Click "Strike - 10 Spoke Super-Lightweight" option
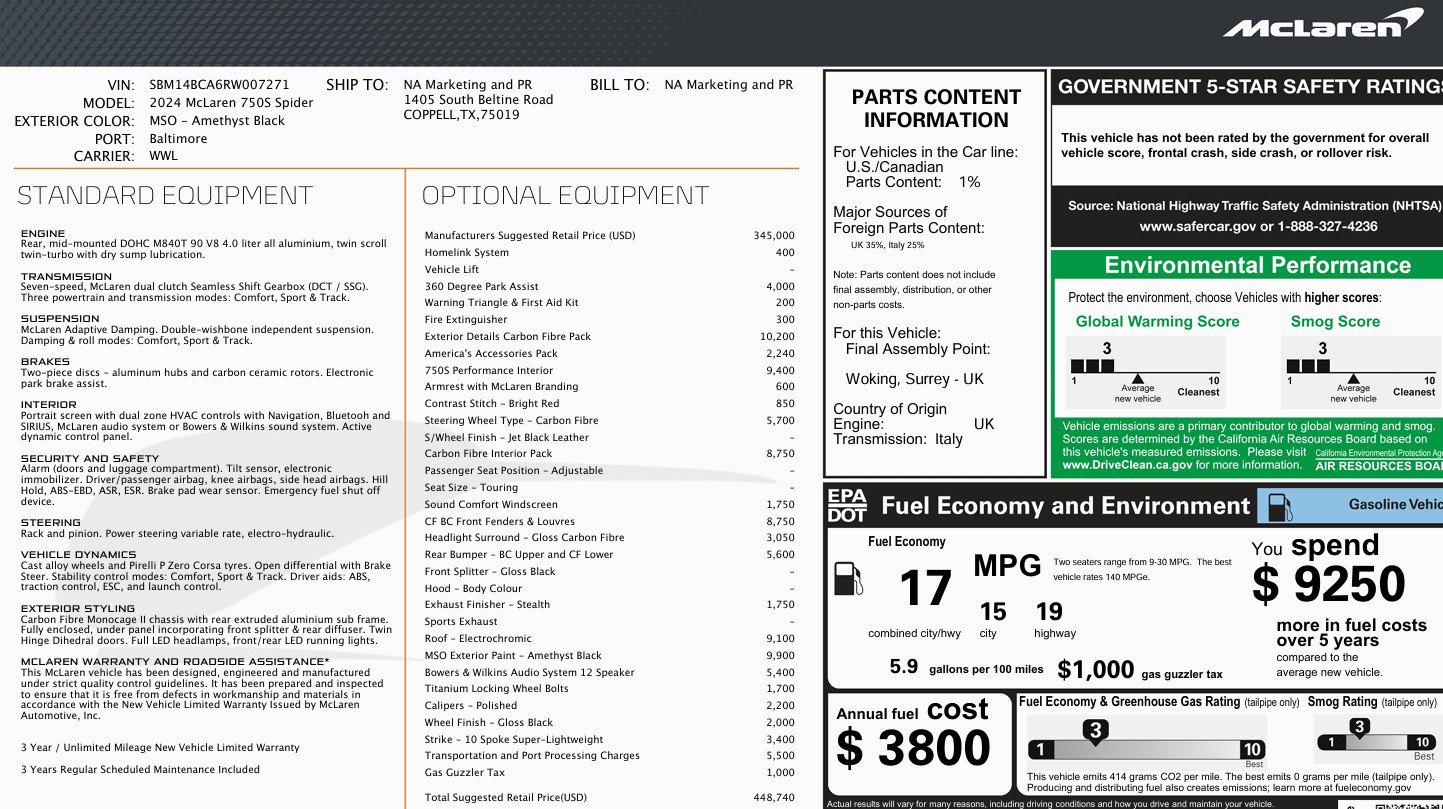Image resolution: width=1443 pixels, height=809 pixels. click(514, 740)
